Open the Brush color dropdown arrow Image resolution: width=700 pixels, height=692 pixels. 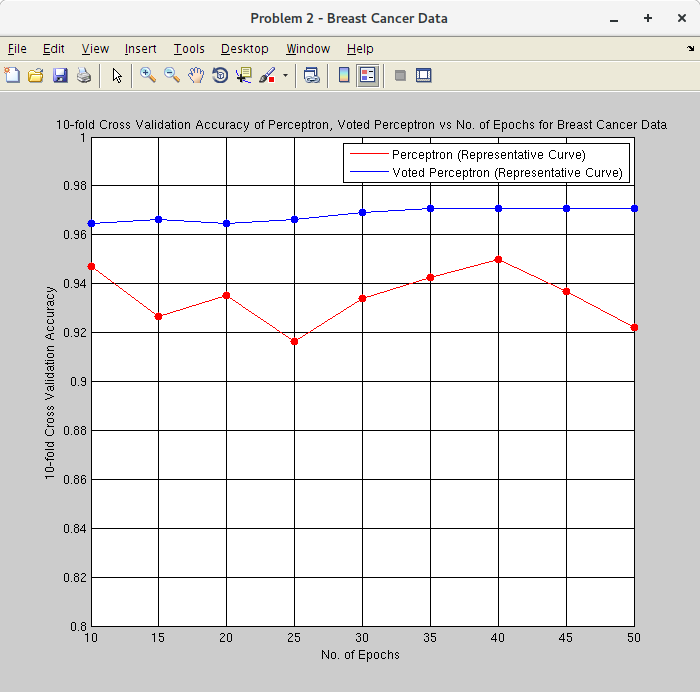pos(285,75)
